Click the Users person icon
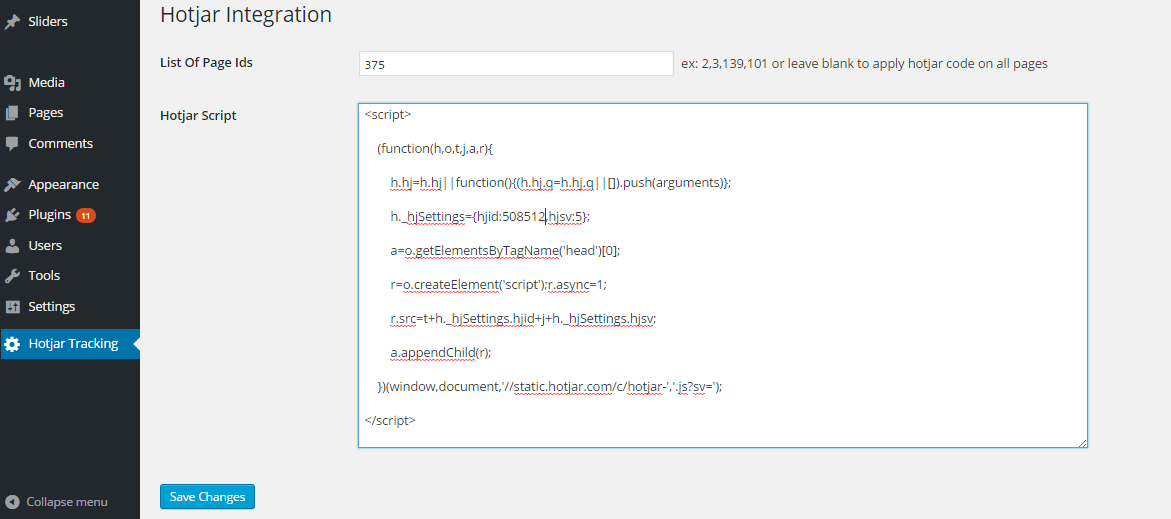Image resolution: width=1171 pixels, height=519 pixels. click(12, 246)
